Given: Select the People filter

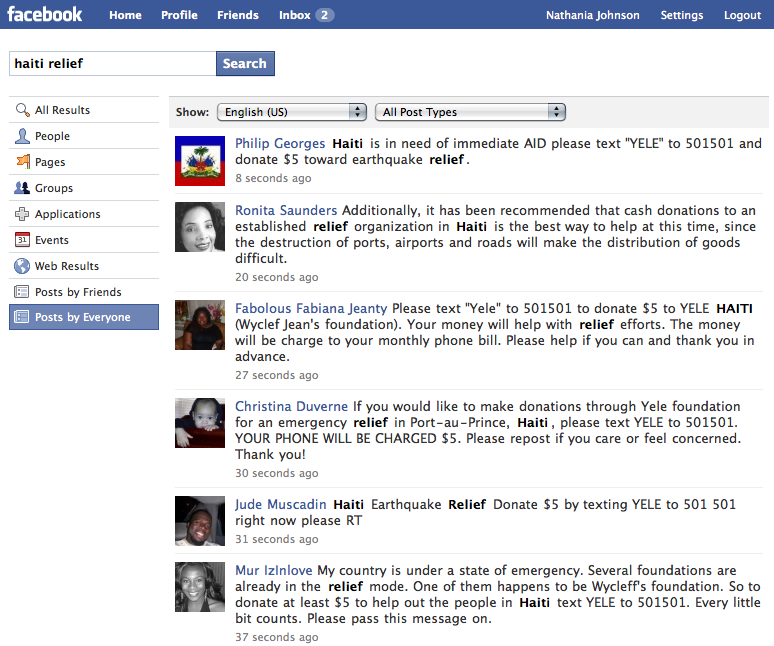Looking at the screenshot, I should (84, 136).
